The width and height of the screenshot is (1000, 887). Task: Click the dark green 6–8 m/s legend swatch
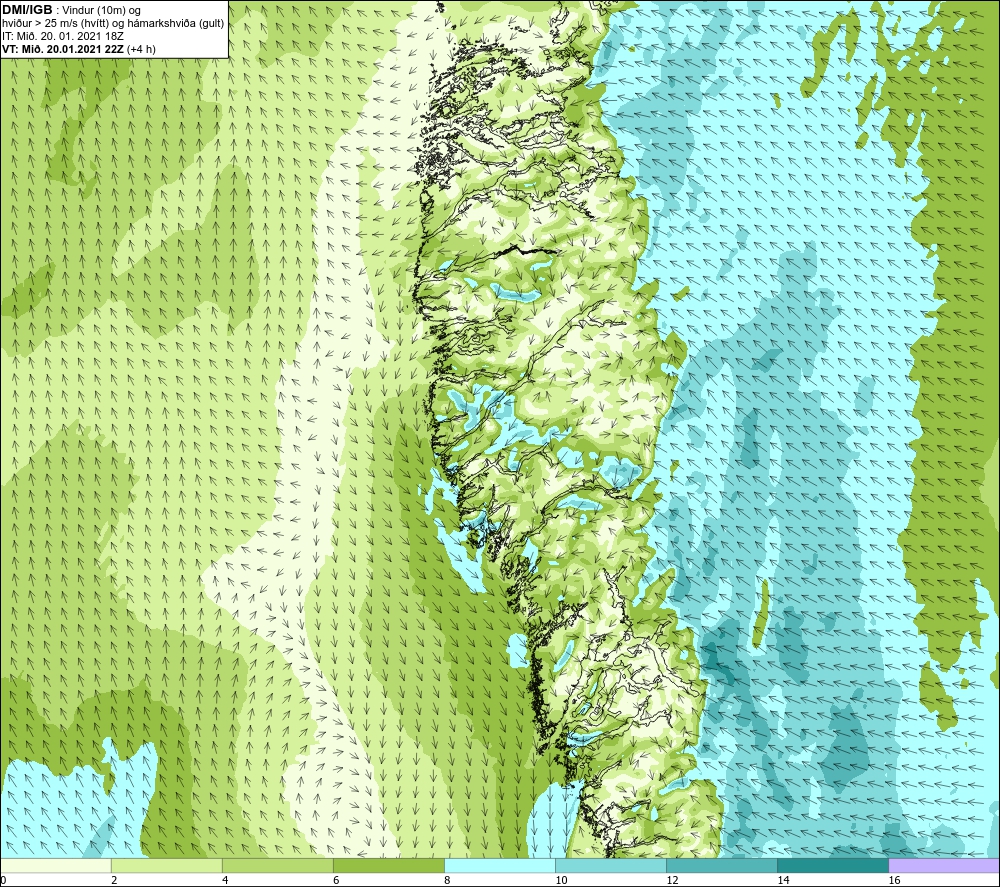(x=389, y=865)
